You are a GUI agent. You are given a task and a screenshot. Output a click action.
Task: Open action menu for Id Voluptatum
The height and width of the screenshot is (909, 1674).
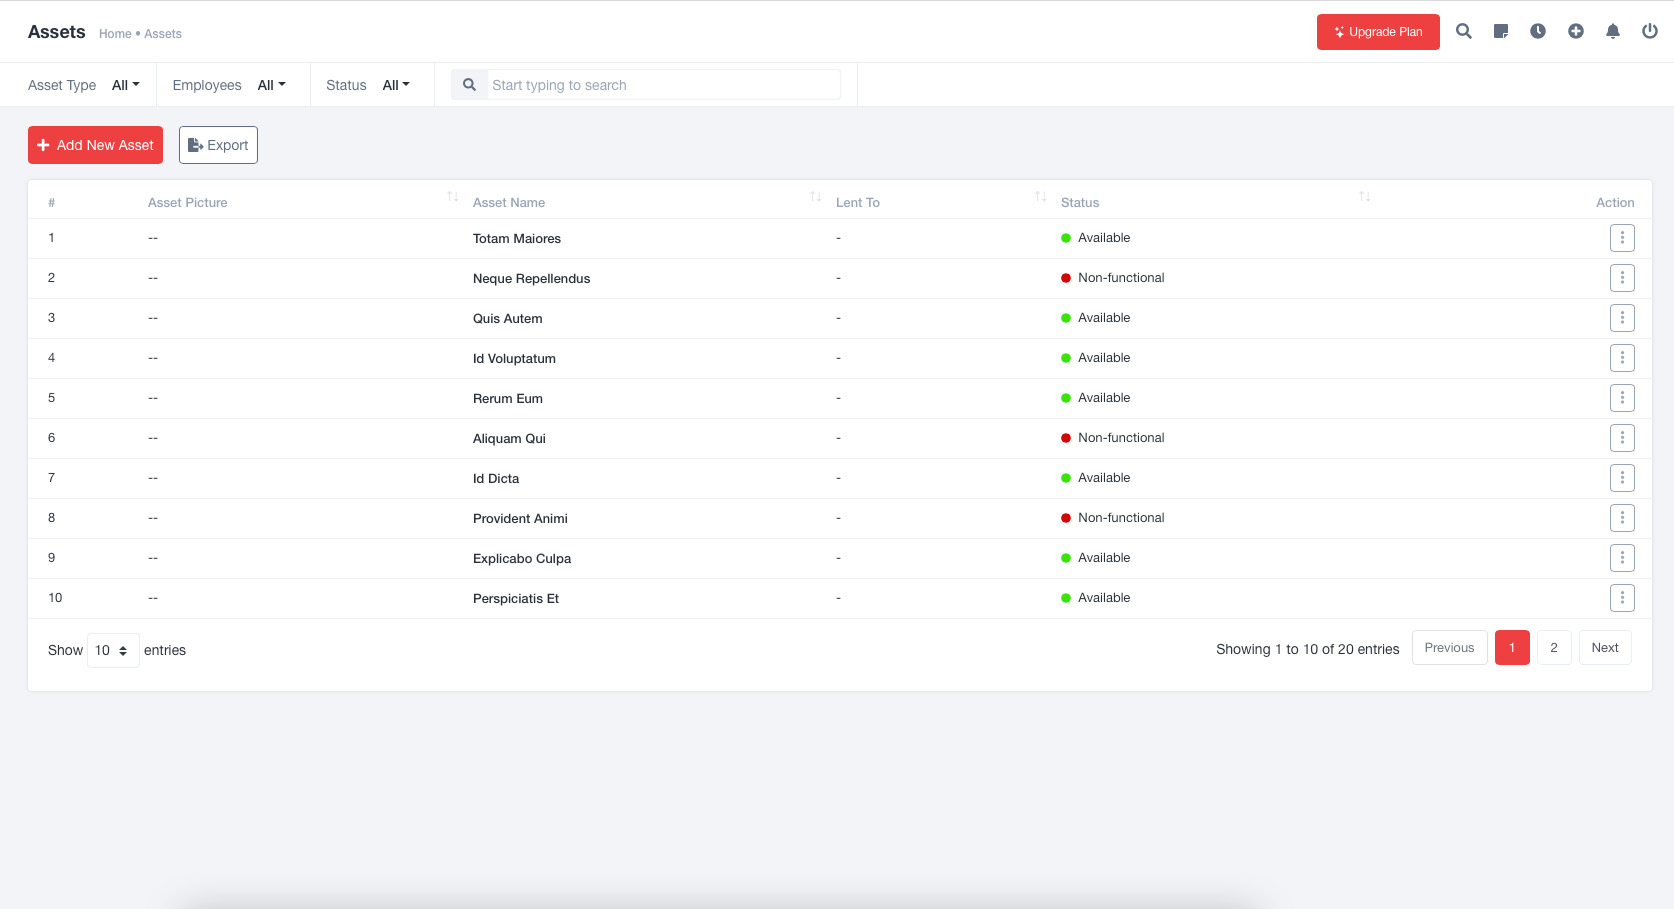1622,358
